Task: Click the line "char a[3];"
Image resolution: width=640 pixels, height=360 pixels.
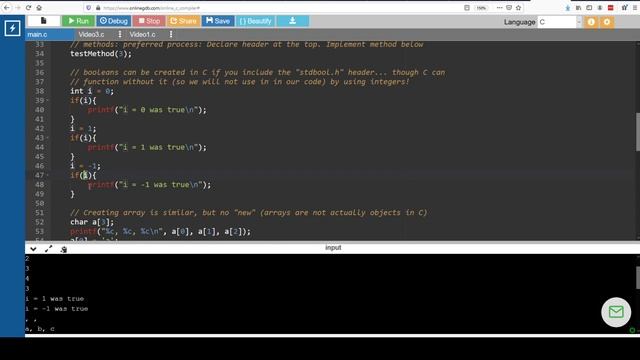Action: (x=92, y=222)
